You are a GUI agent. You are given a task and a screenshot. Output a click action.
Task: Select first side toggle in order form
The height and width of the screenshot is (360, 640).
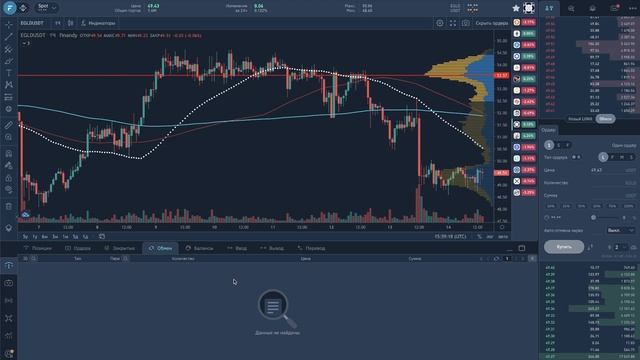point(549,145)
